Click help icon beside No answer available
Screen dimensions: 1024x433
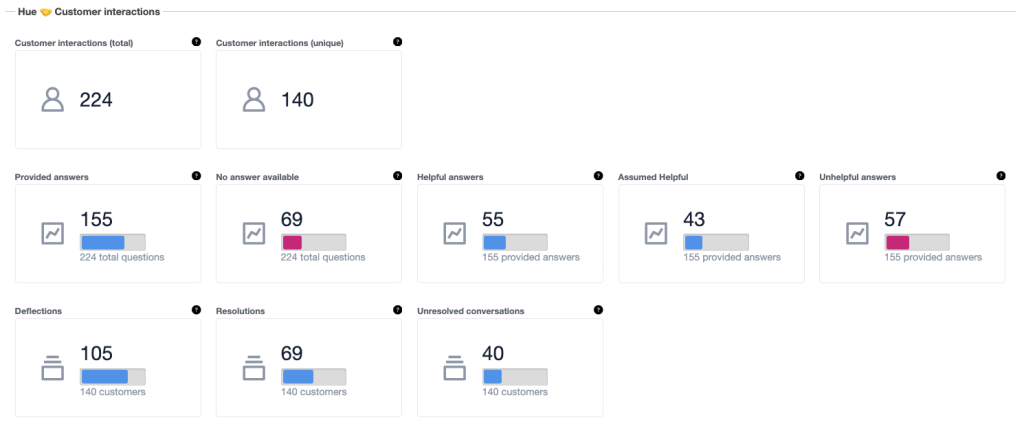coord(397,176)
